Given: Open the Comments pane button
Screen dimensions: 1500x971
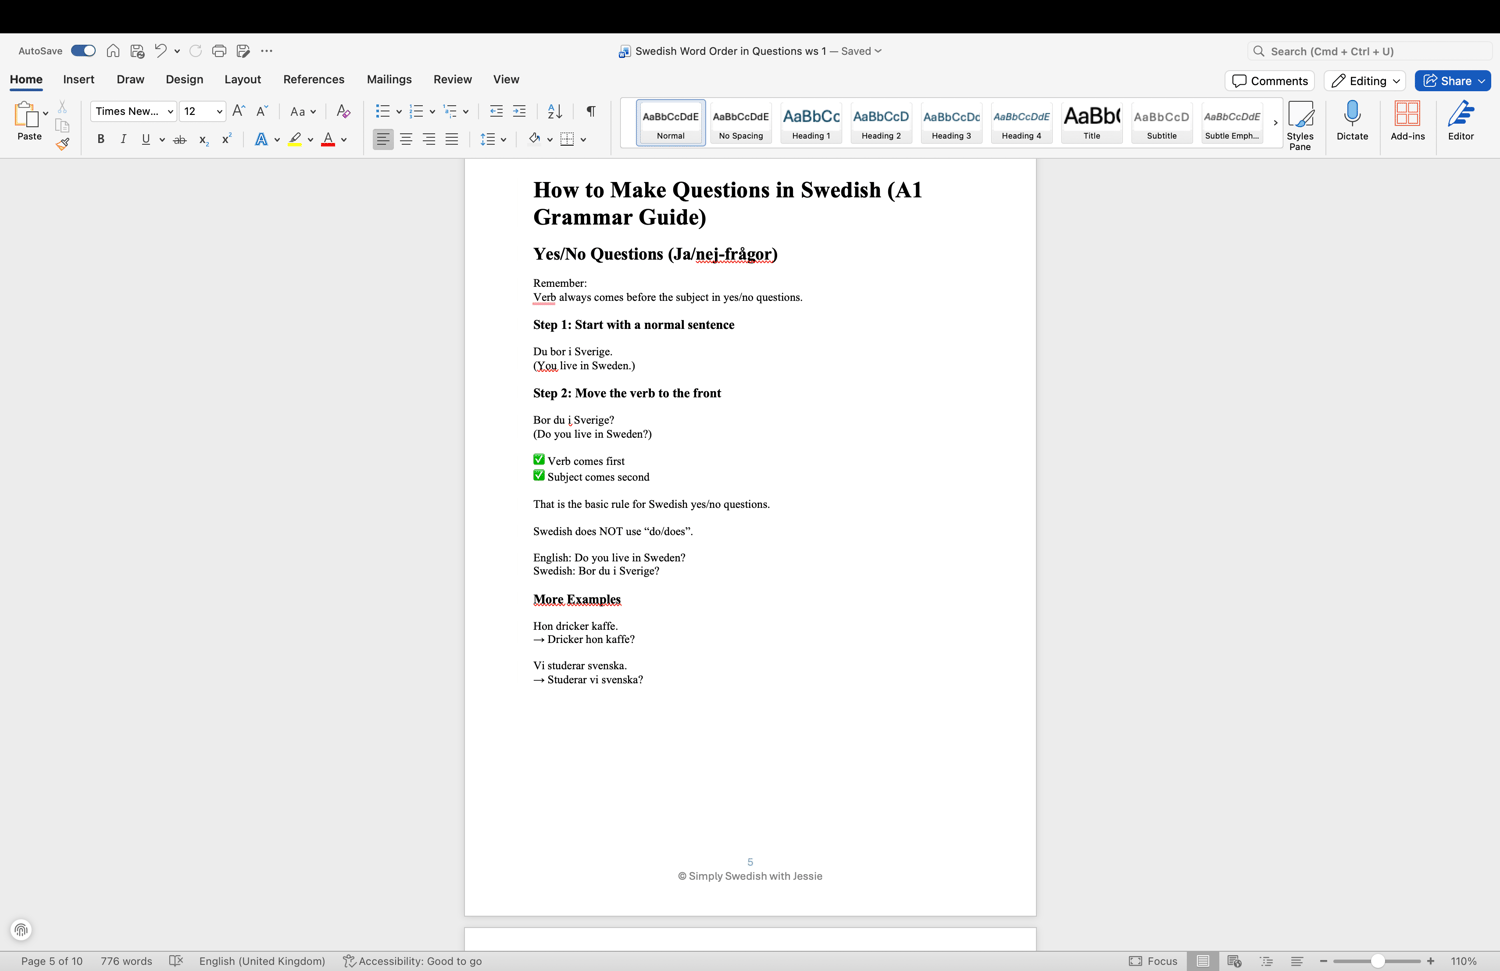Looking at the screenshot, I should coord(1270,81).
